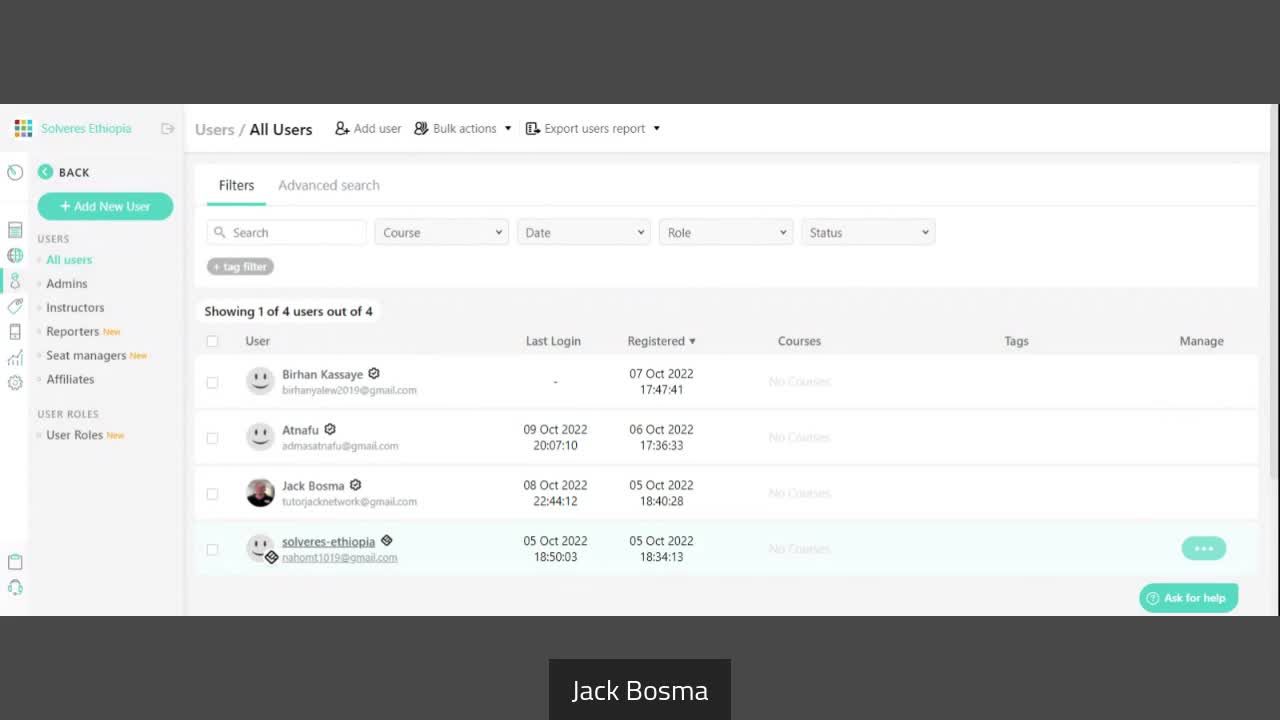1280x720 pixels.
Task: Click Add user in the top toolbar
Action: (x=368, y=129)
